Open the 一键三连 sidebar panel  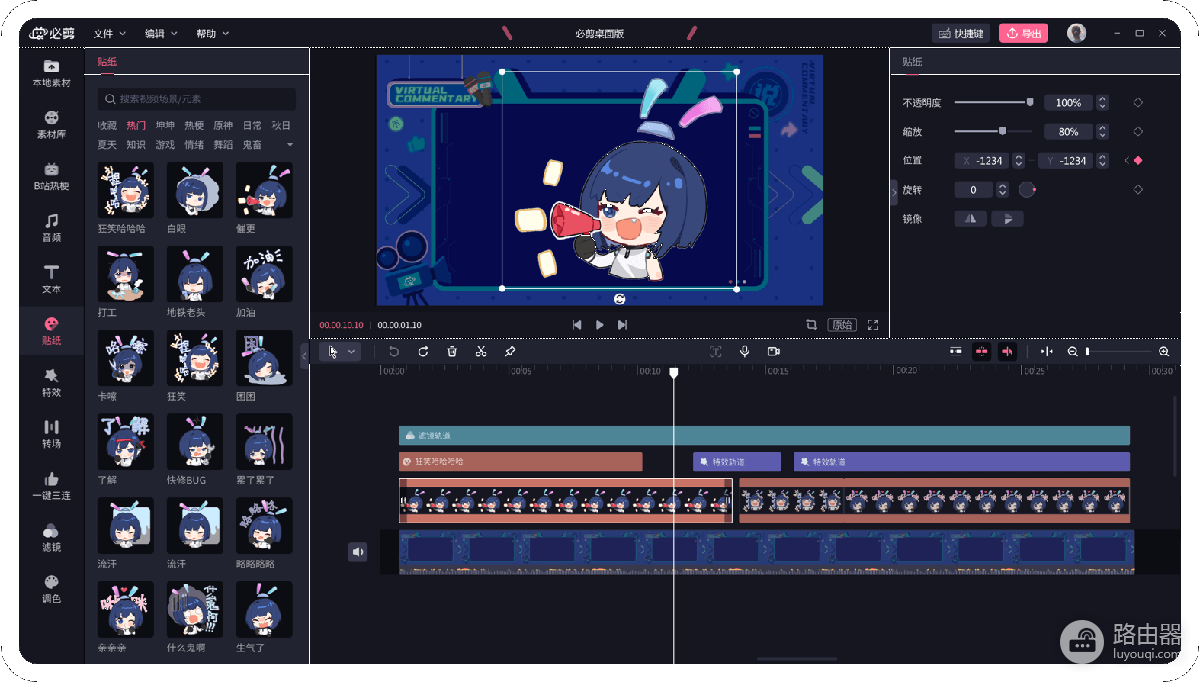click(51, 486)
